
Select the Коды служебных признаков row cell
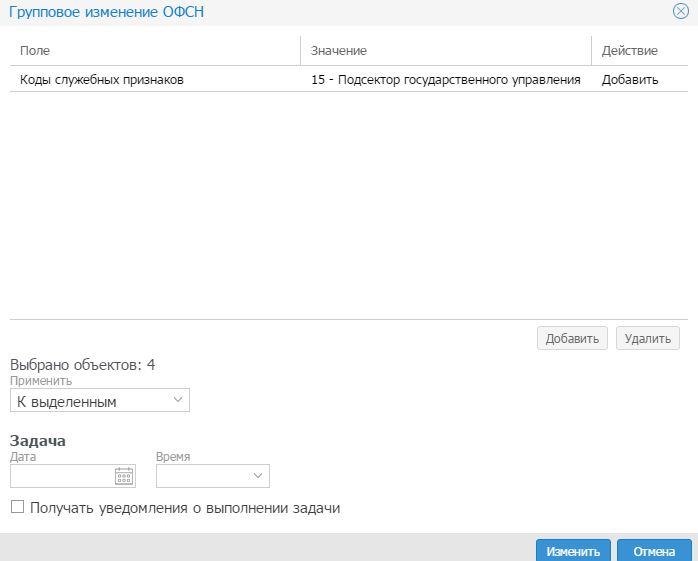point(155,80)
